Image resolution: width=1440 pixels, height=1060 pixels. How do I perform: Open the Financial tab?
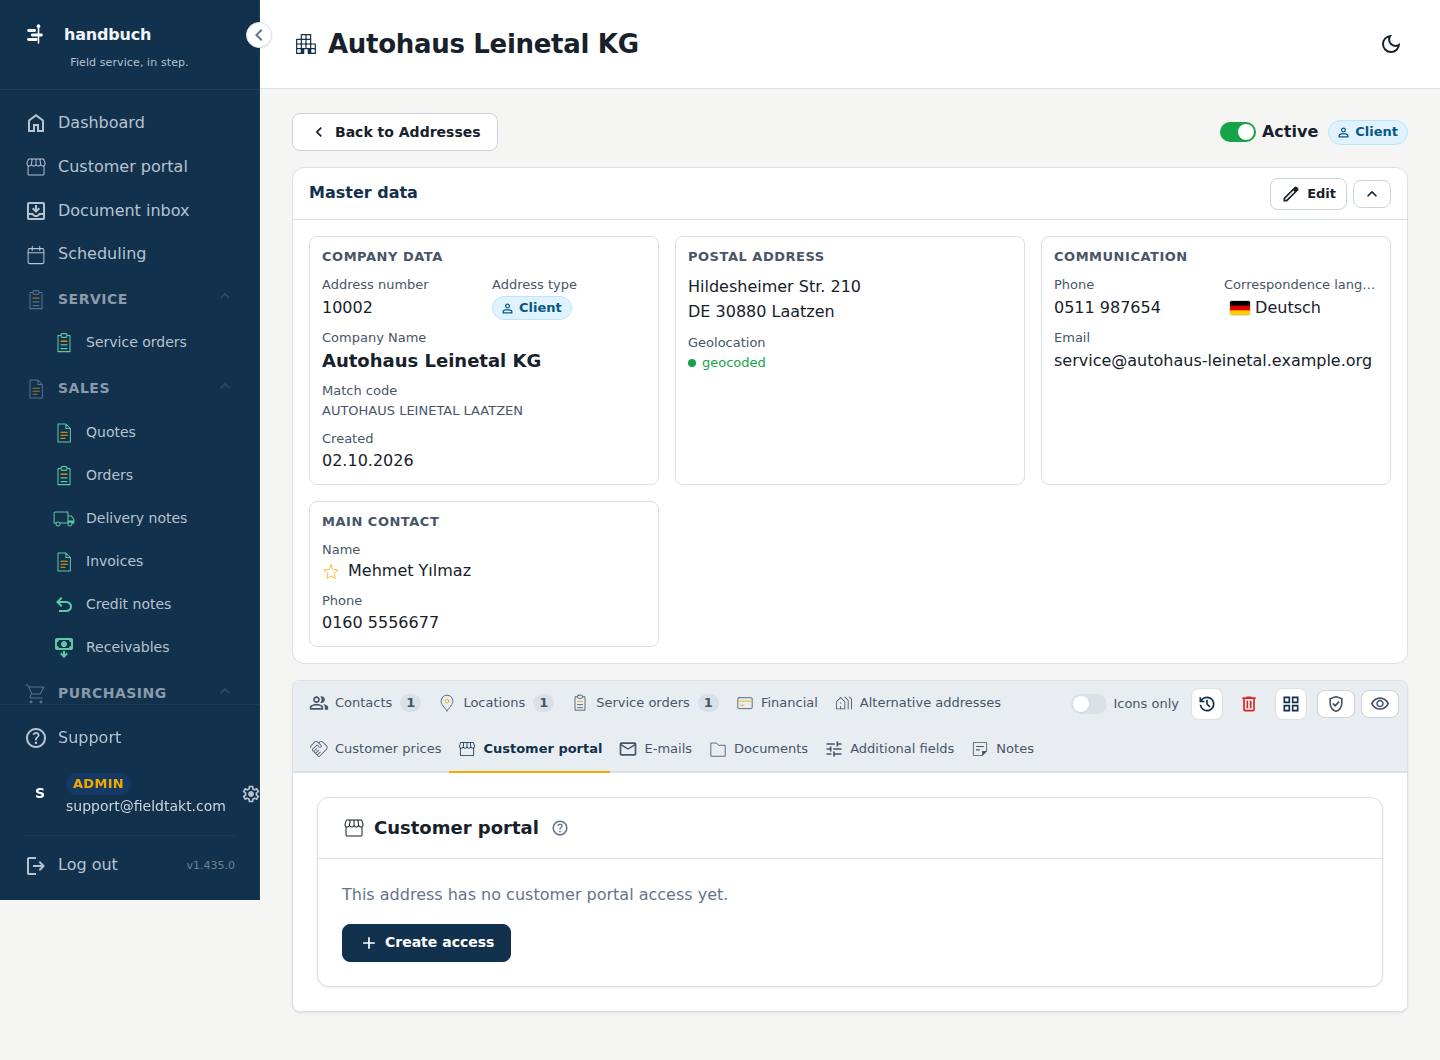tap(777, 703)
